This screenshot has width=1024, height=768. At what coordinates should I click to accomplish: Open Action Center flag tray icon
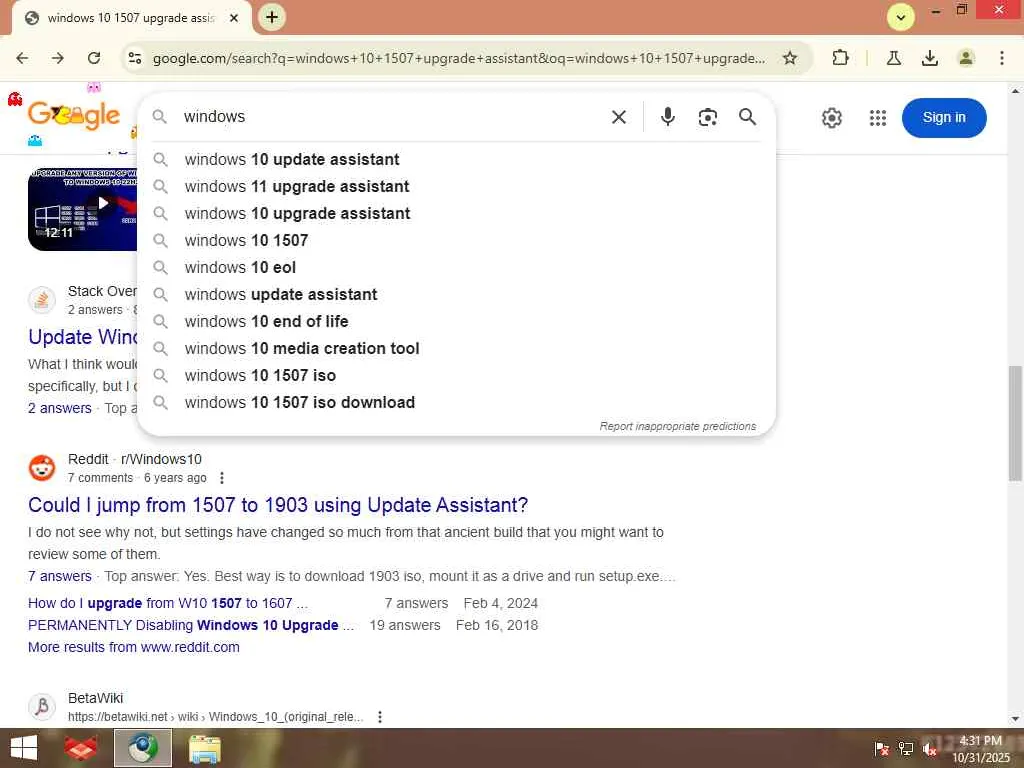click(881, 749)
